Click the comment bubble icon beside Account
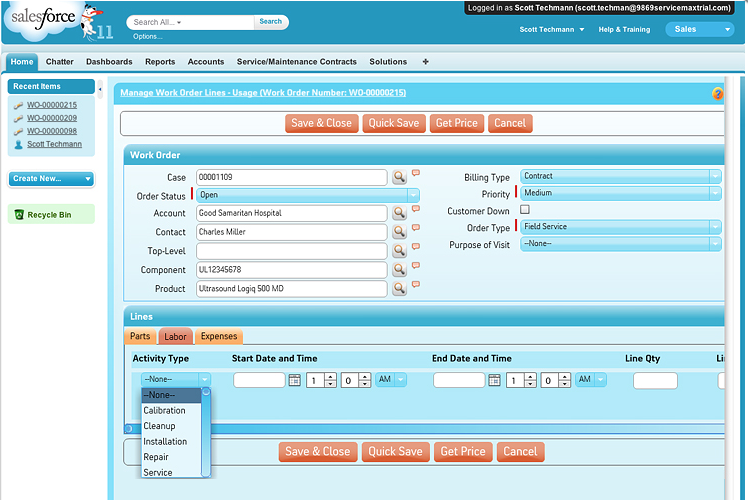This screenshot has width=748, height=500. (x=416, y=209)
